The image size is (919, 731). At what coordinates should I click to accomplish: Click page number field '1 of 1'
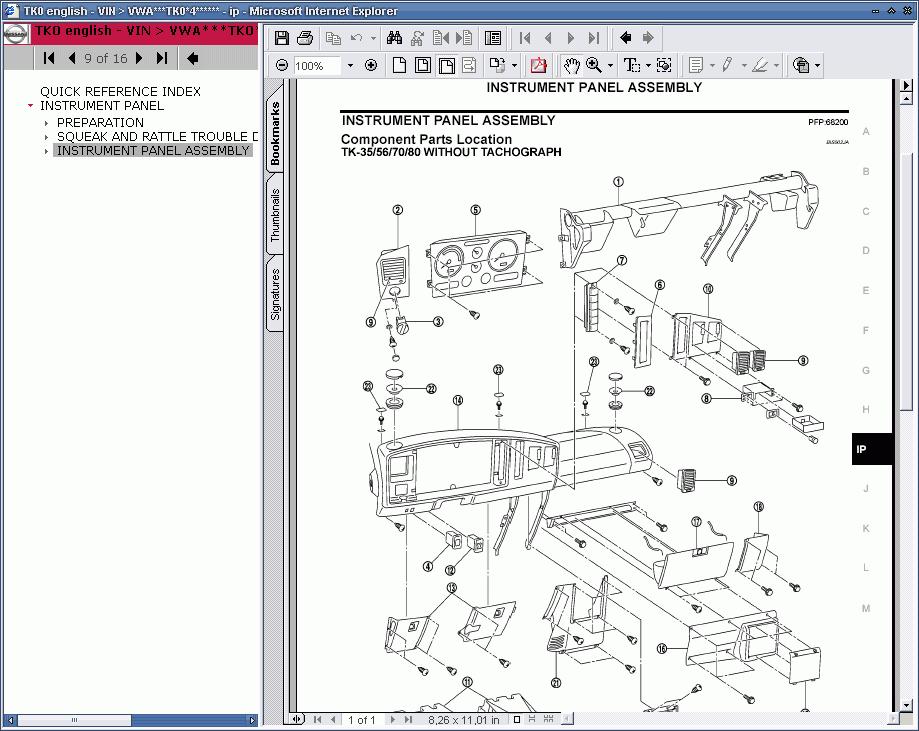[x=361, y=720]
